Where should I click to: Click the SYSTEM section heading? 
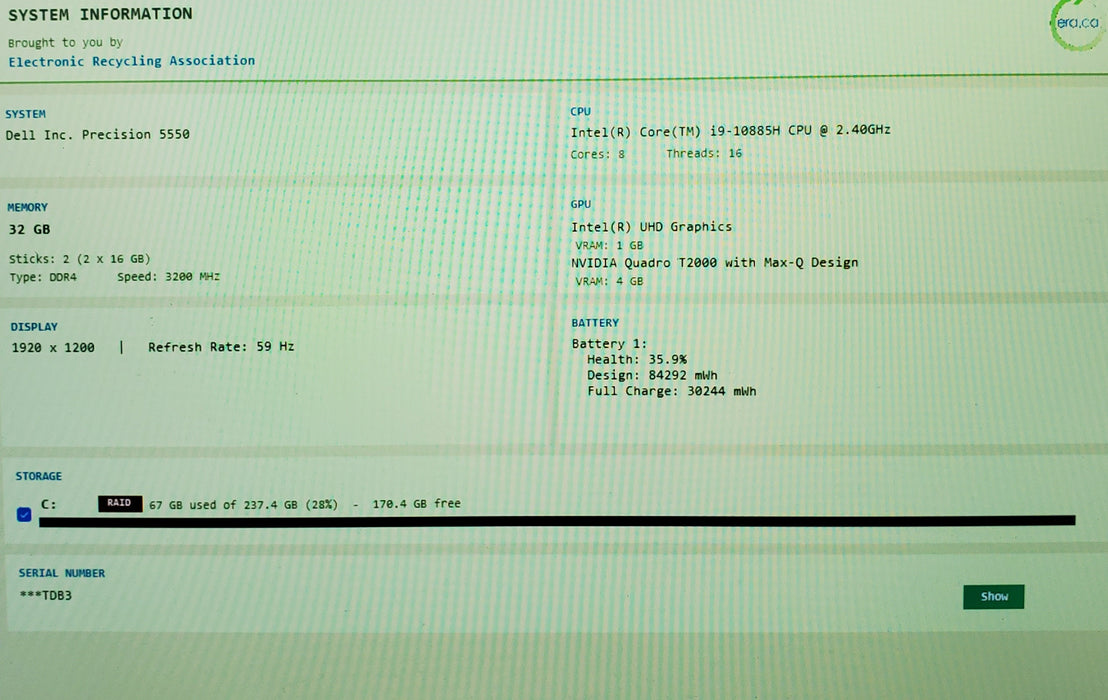(x=25, y=114)
